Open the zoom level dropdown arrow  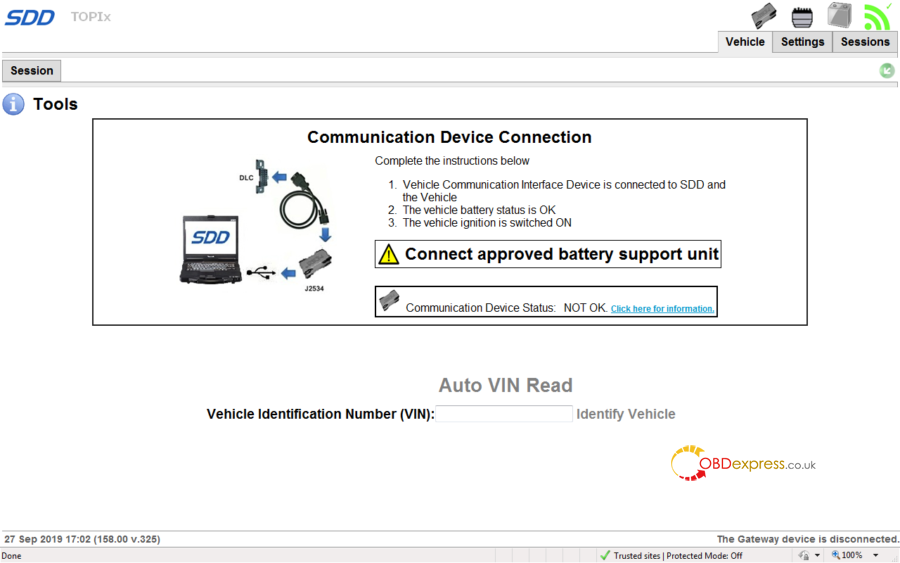click(876, 556)
